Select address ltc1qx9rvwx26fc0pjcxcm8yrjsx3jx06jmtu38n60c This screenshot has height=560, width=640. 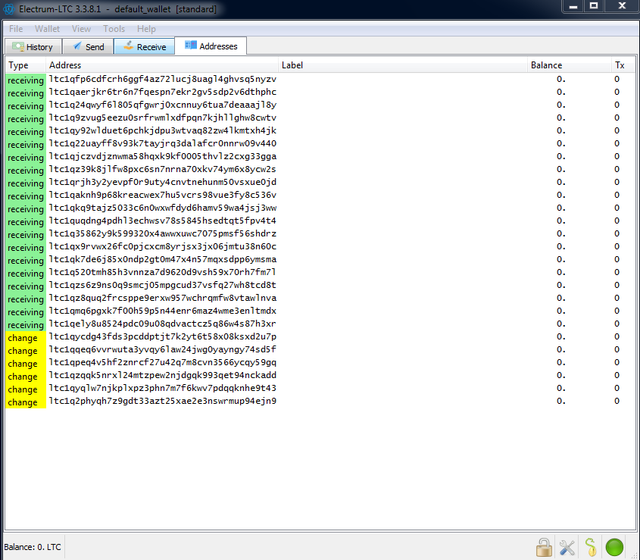point(162,247)
